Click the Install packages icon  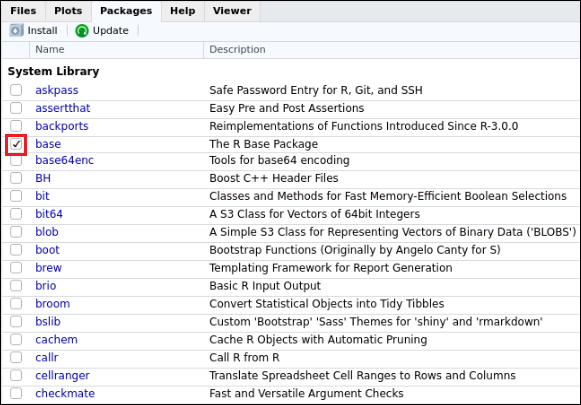[x=16, y=30]
